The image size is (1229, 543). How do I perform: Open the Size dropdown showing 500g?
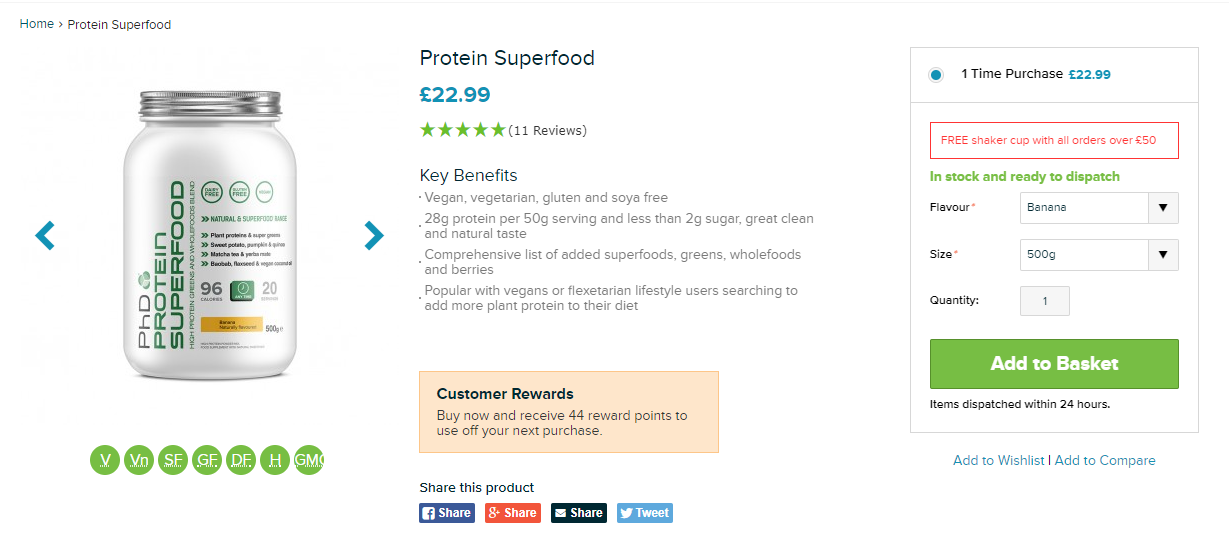coord(1099,255)
